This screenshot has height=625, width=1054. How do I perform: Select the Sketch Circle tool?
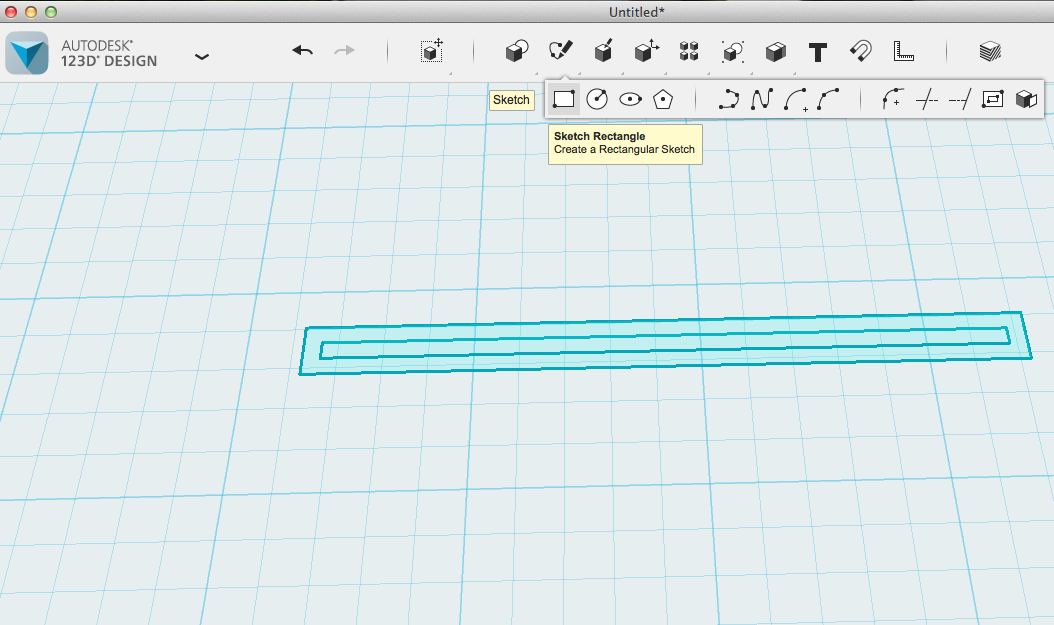(597, 99)
